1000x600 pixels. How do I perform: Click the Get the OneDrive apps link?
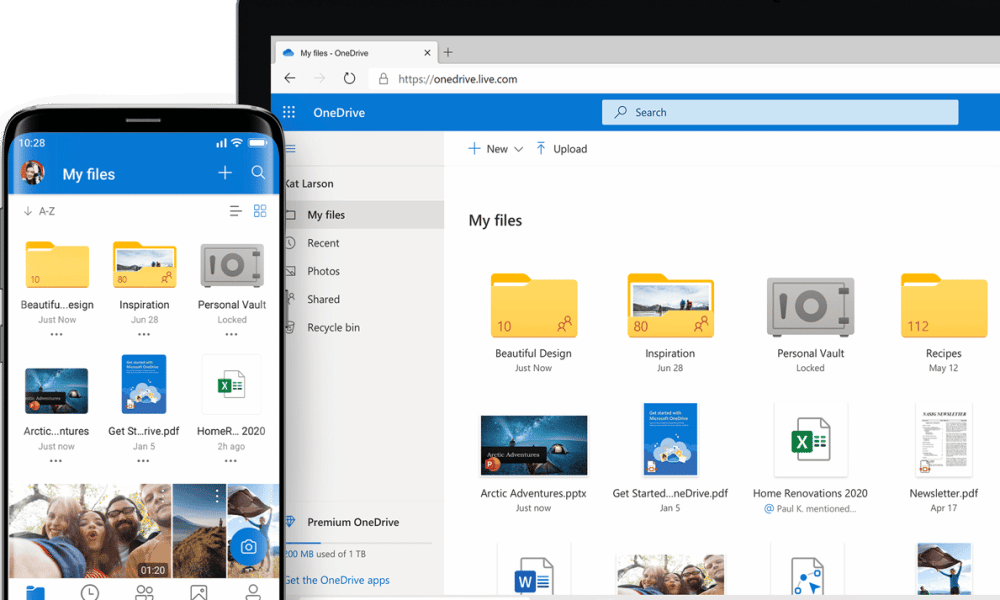[x=337, y=580]
